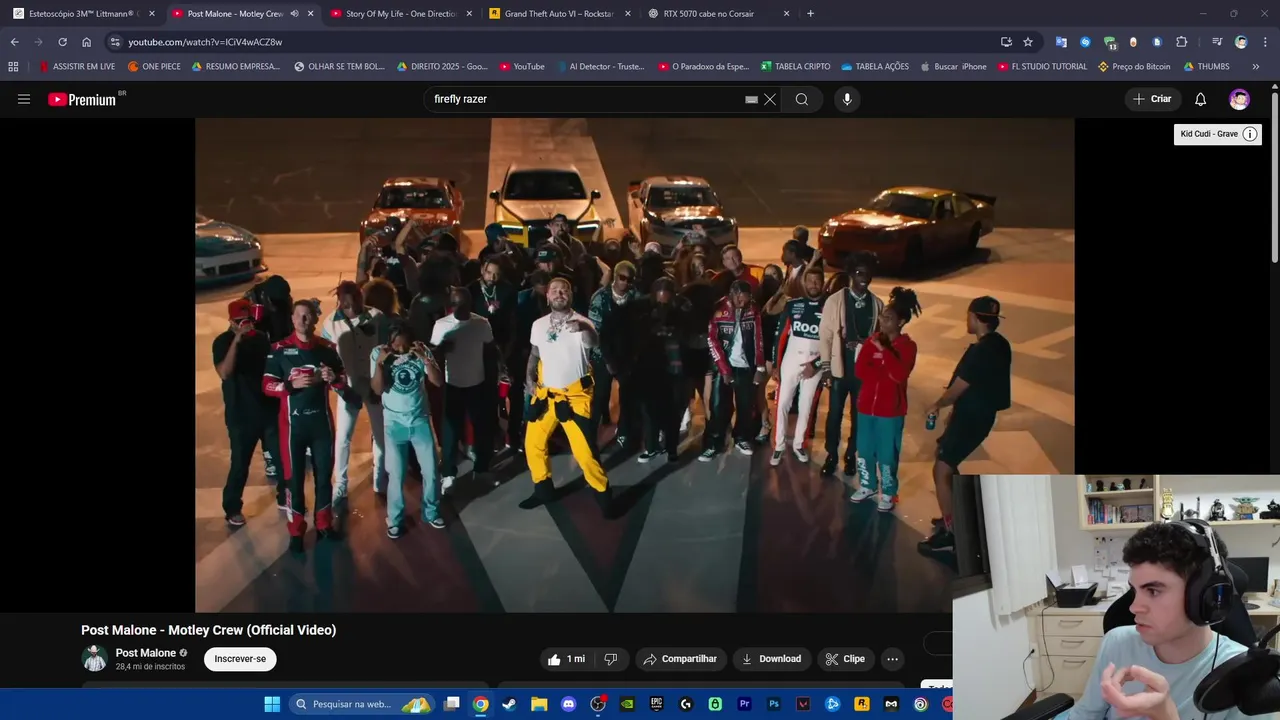Open TABELA CRIPTO bookmark
The width and height of the screenshot is (1280, 720).
796,67
